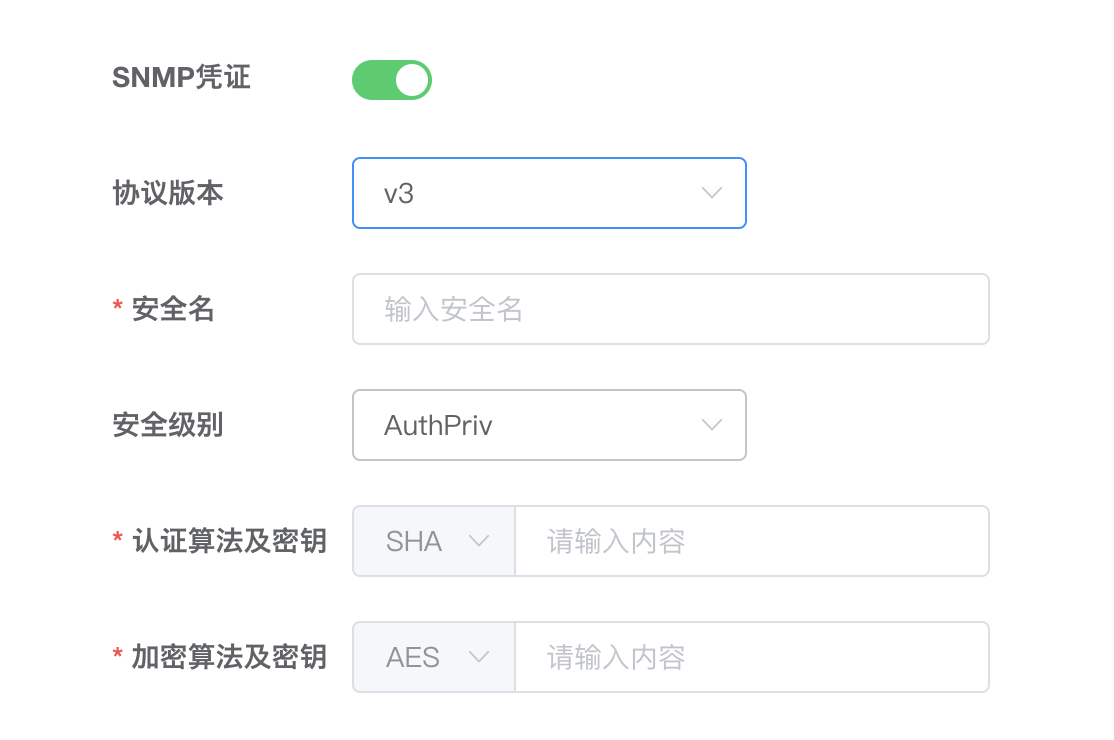Click the 加密算法及密钥 label
Viewport: 1114px width, 740px height.
coord(229,657)
